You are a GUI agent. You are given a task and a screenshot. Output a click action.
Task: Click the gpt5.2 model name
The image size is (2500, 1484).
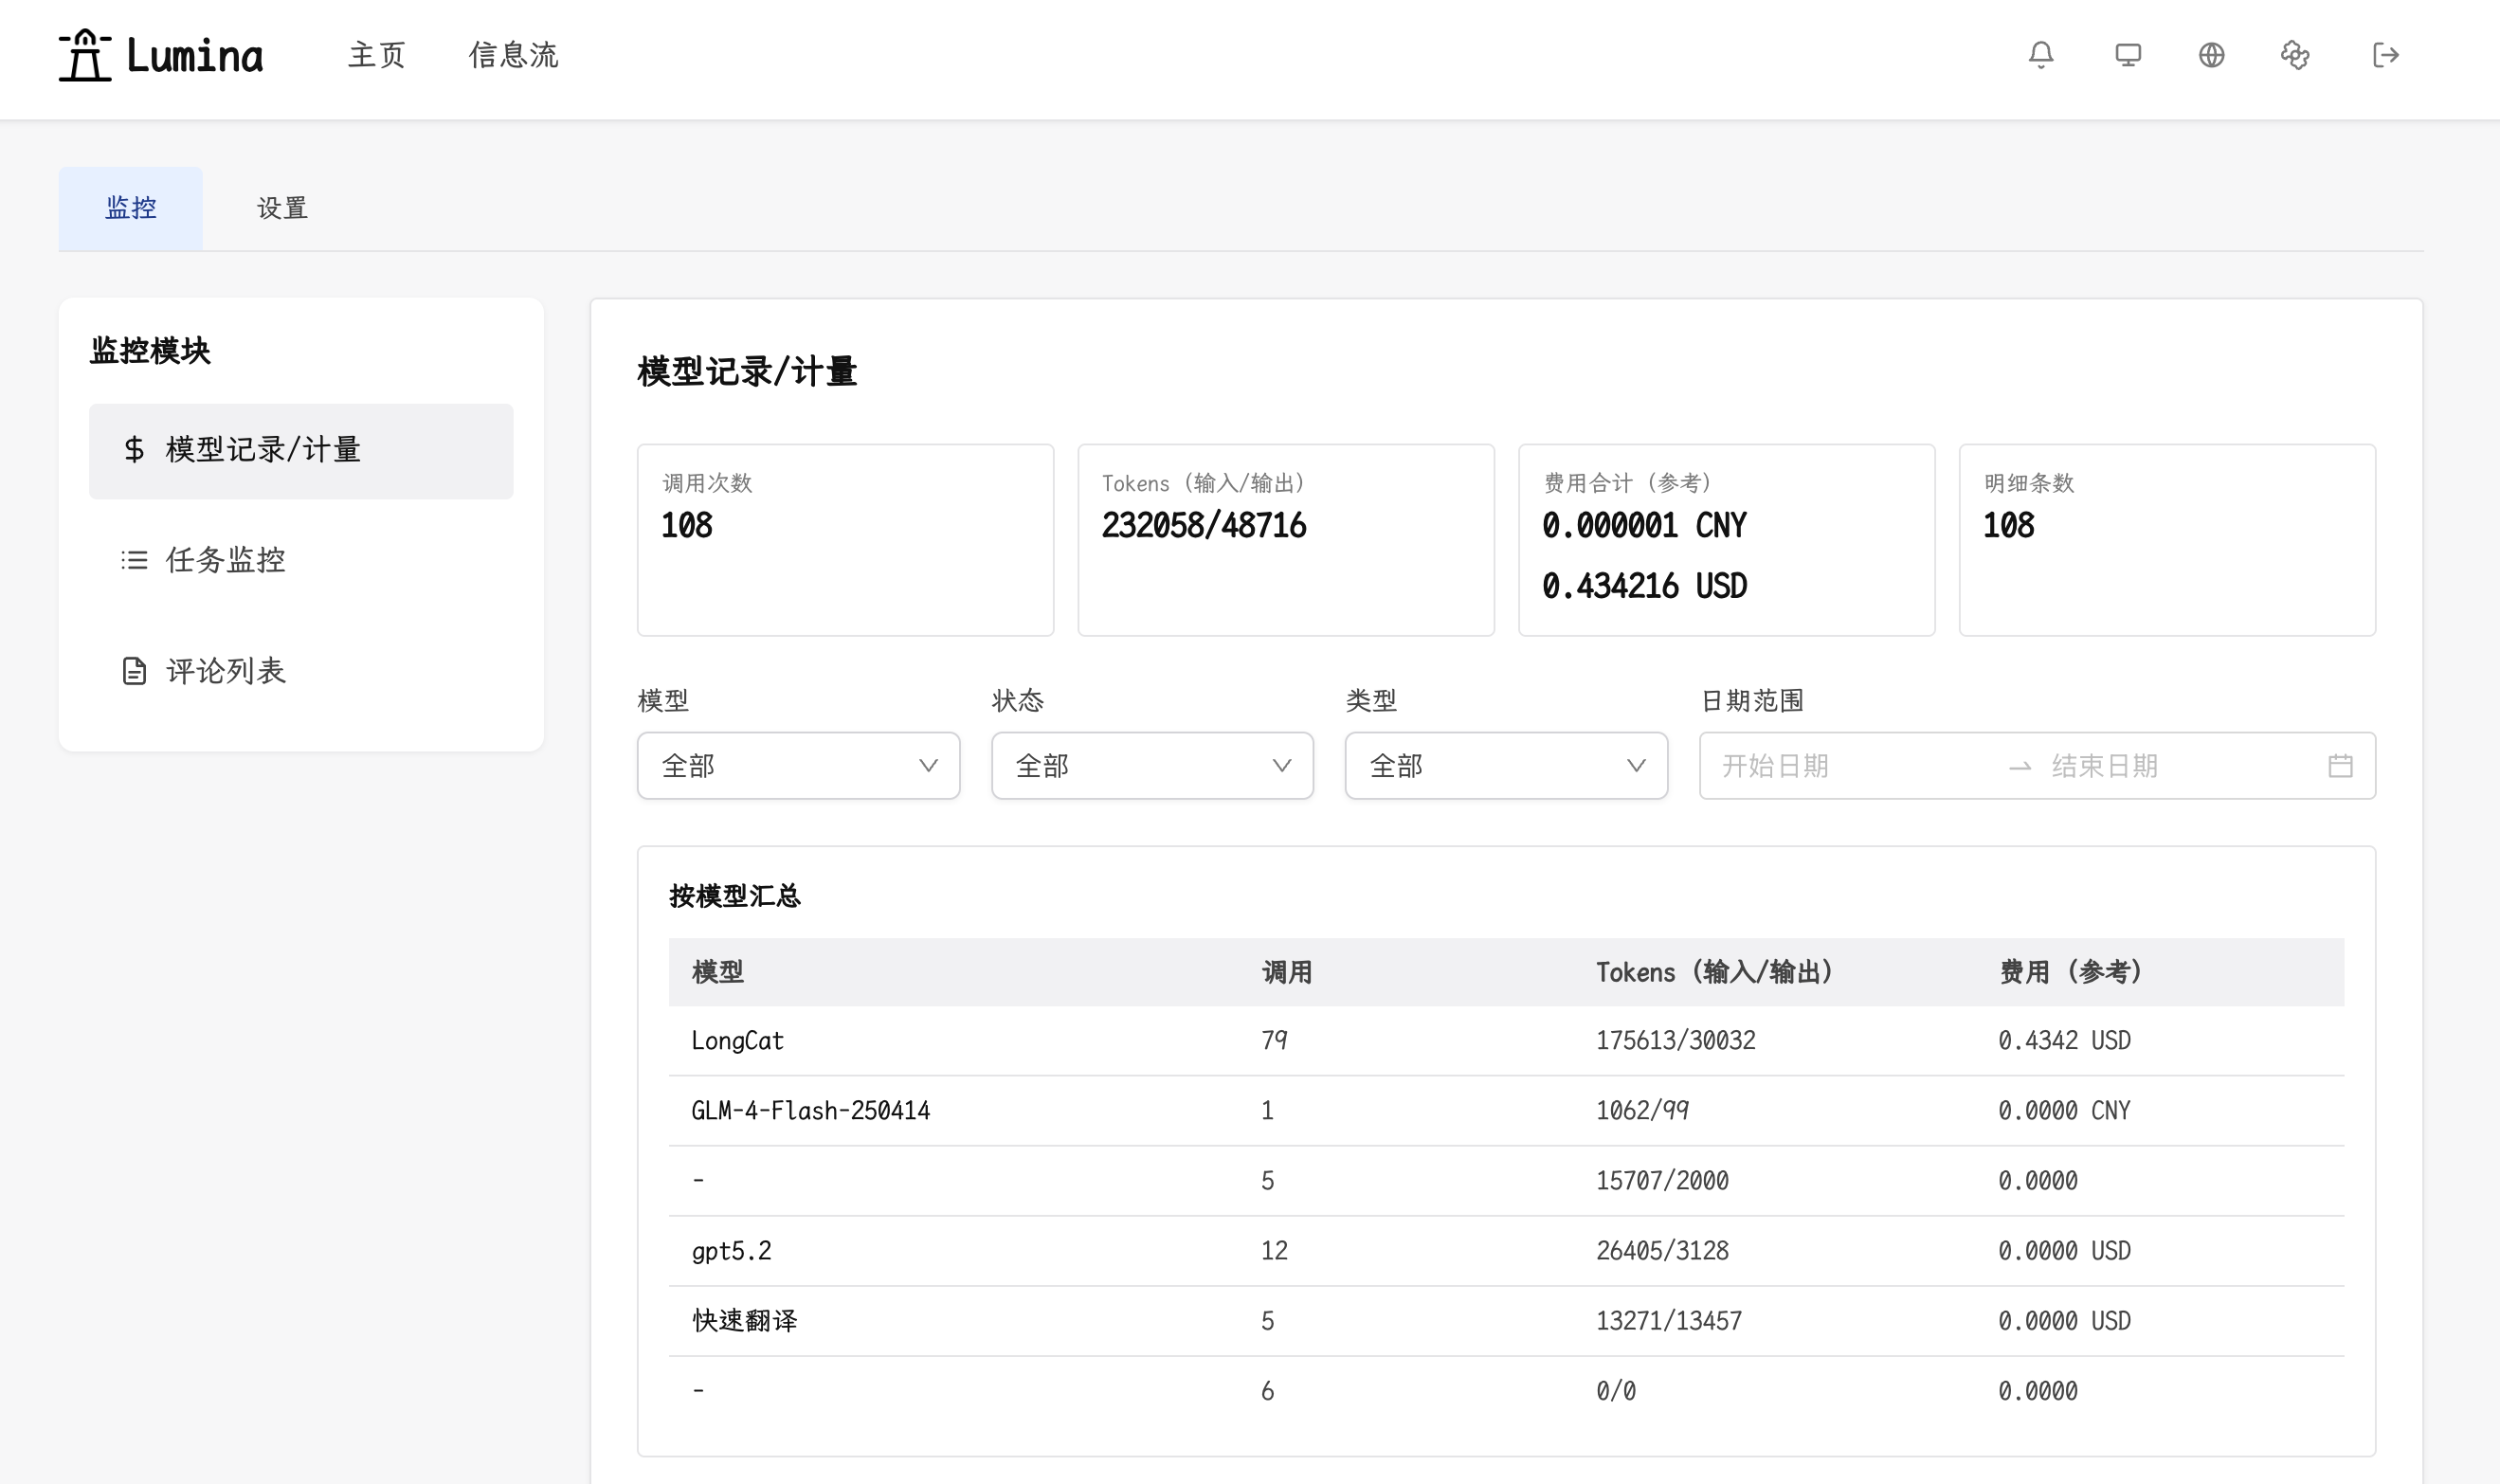tap(732, 1251)
